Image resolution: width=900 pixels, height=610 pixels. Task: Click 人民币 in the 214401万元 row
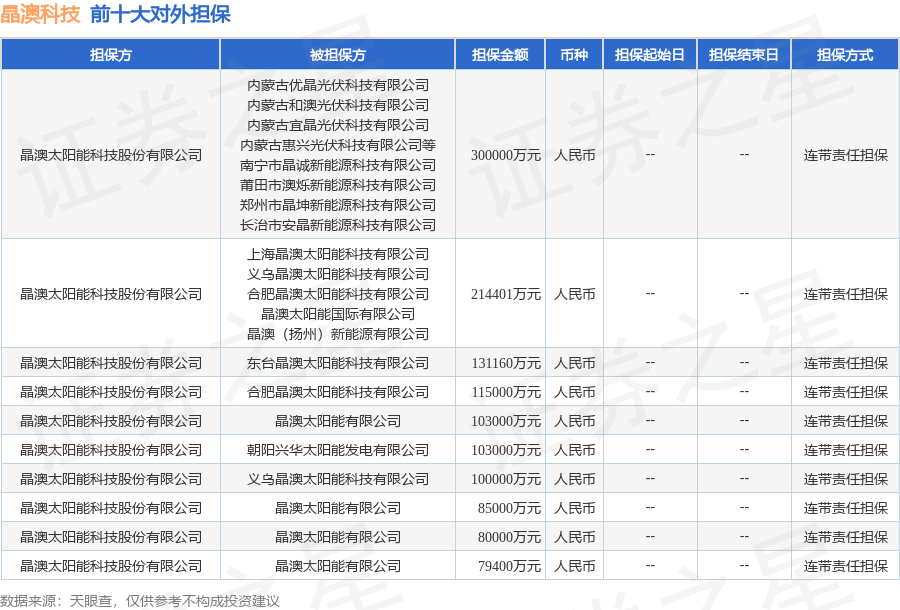click(575, 294)
